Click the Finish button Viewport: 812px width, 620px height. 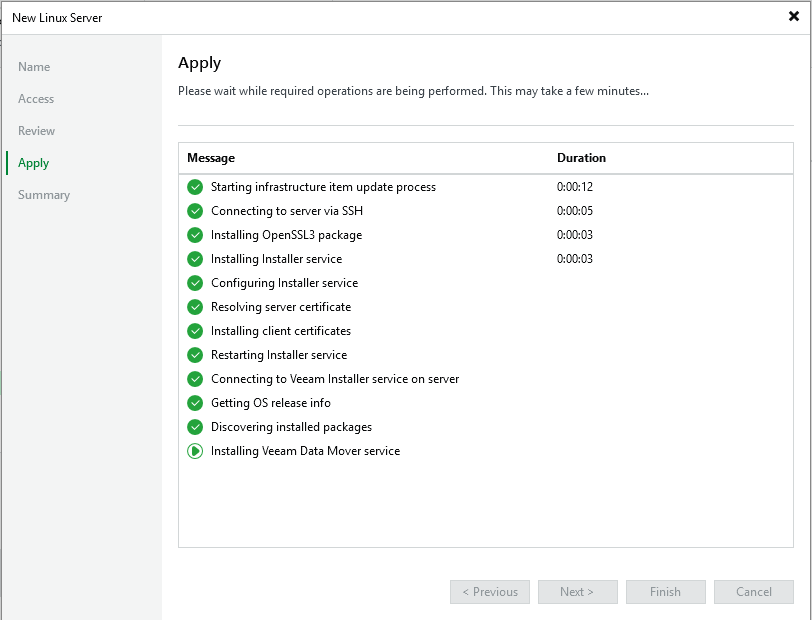tap(665, 592)
